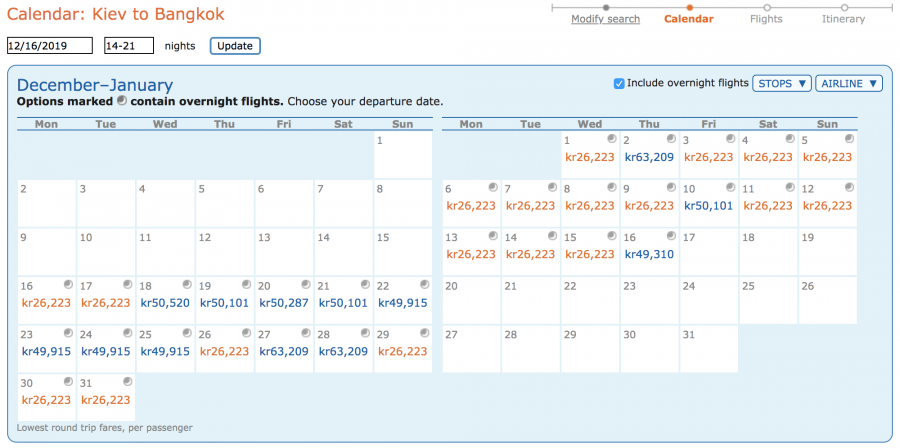Image resolution: width=900 pixels, height=448 pixels.
Task: Select January 16 fare kr49,310
Action: click(x=649, y=254)
